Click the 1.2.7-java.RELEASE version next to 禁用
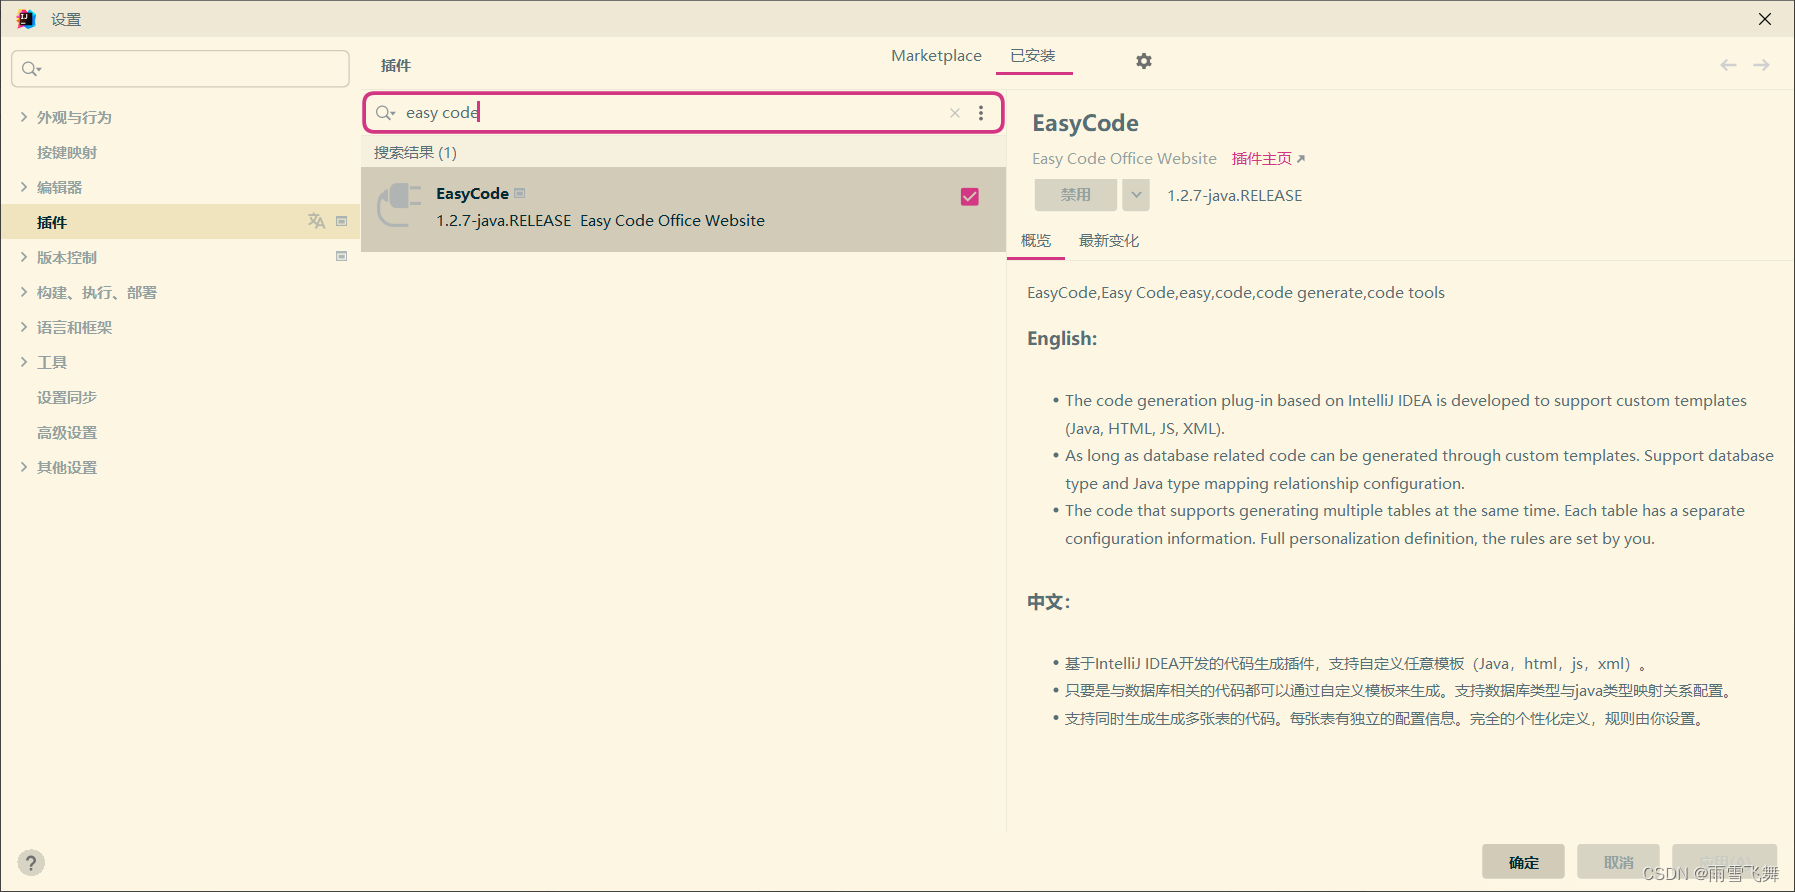The height and width of the screenshot is (892, 1795). (x=1235, y=196)
